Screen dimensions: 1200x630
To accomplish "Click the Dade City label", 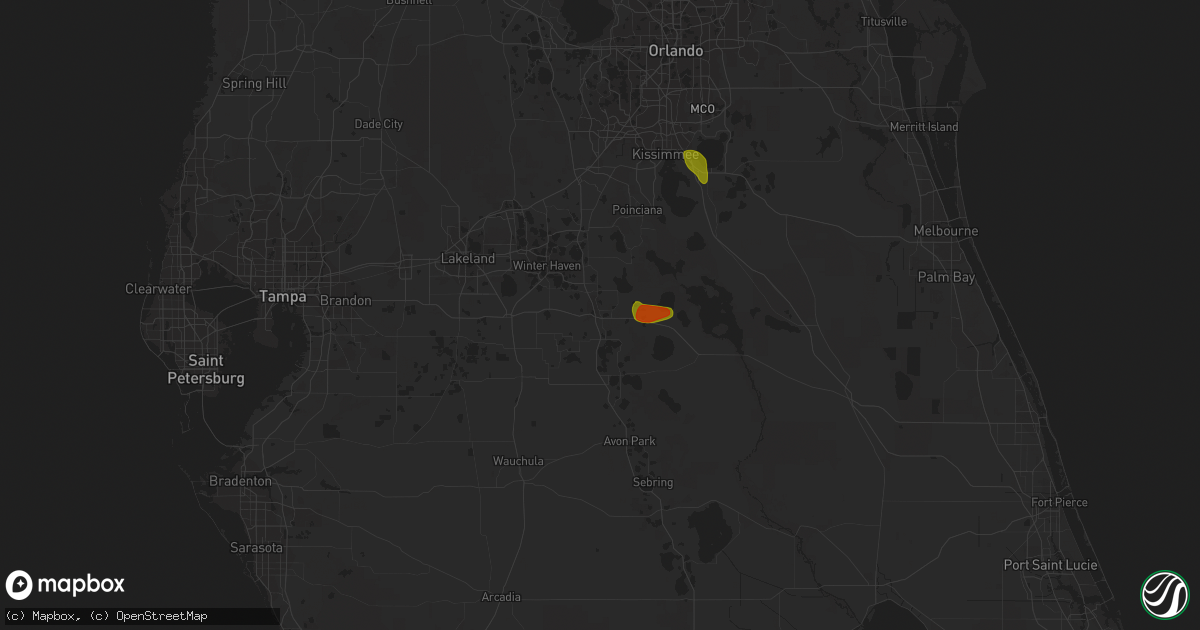I will pos(379,124).
